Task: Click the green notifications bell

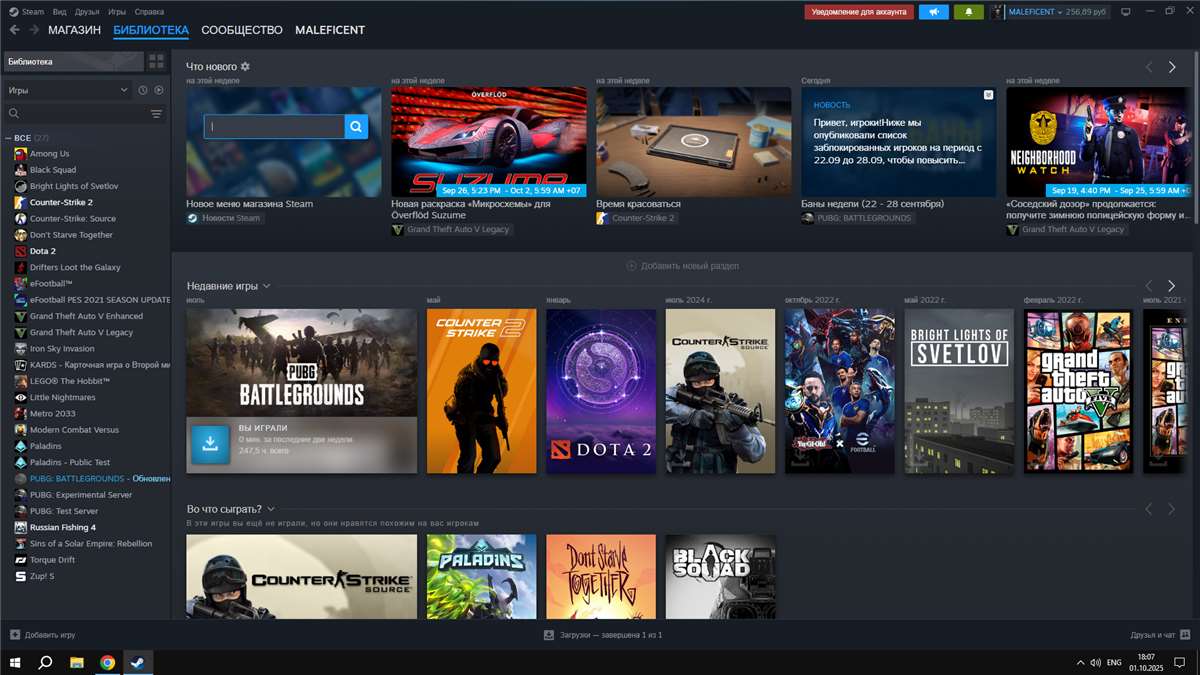Action: [x=968, y=12]
